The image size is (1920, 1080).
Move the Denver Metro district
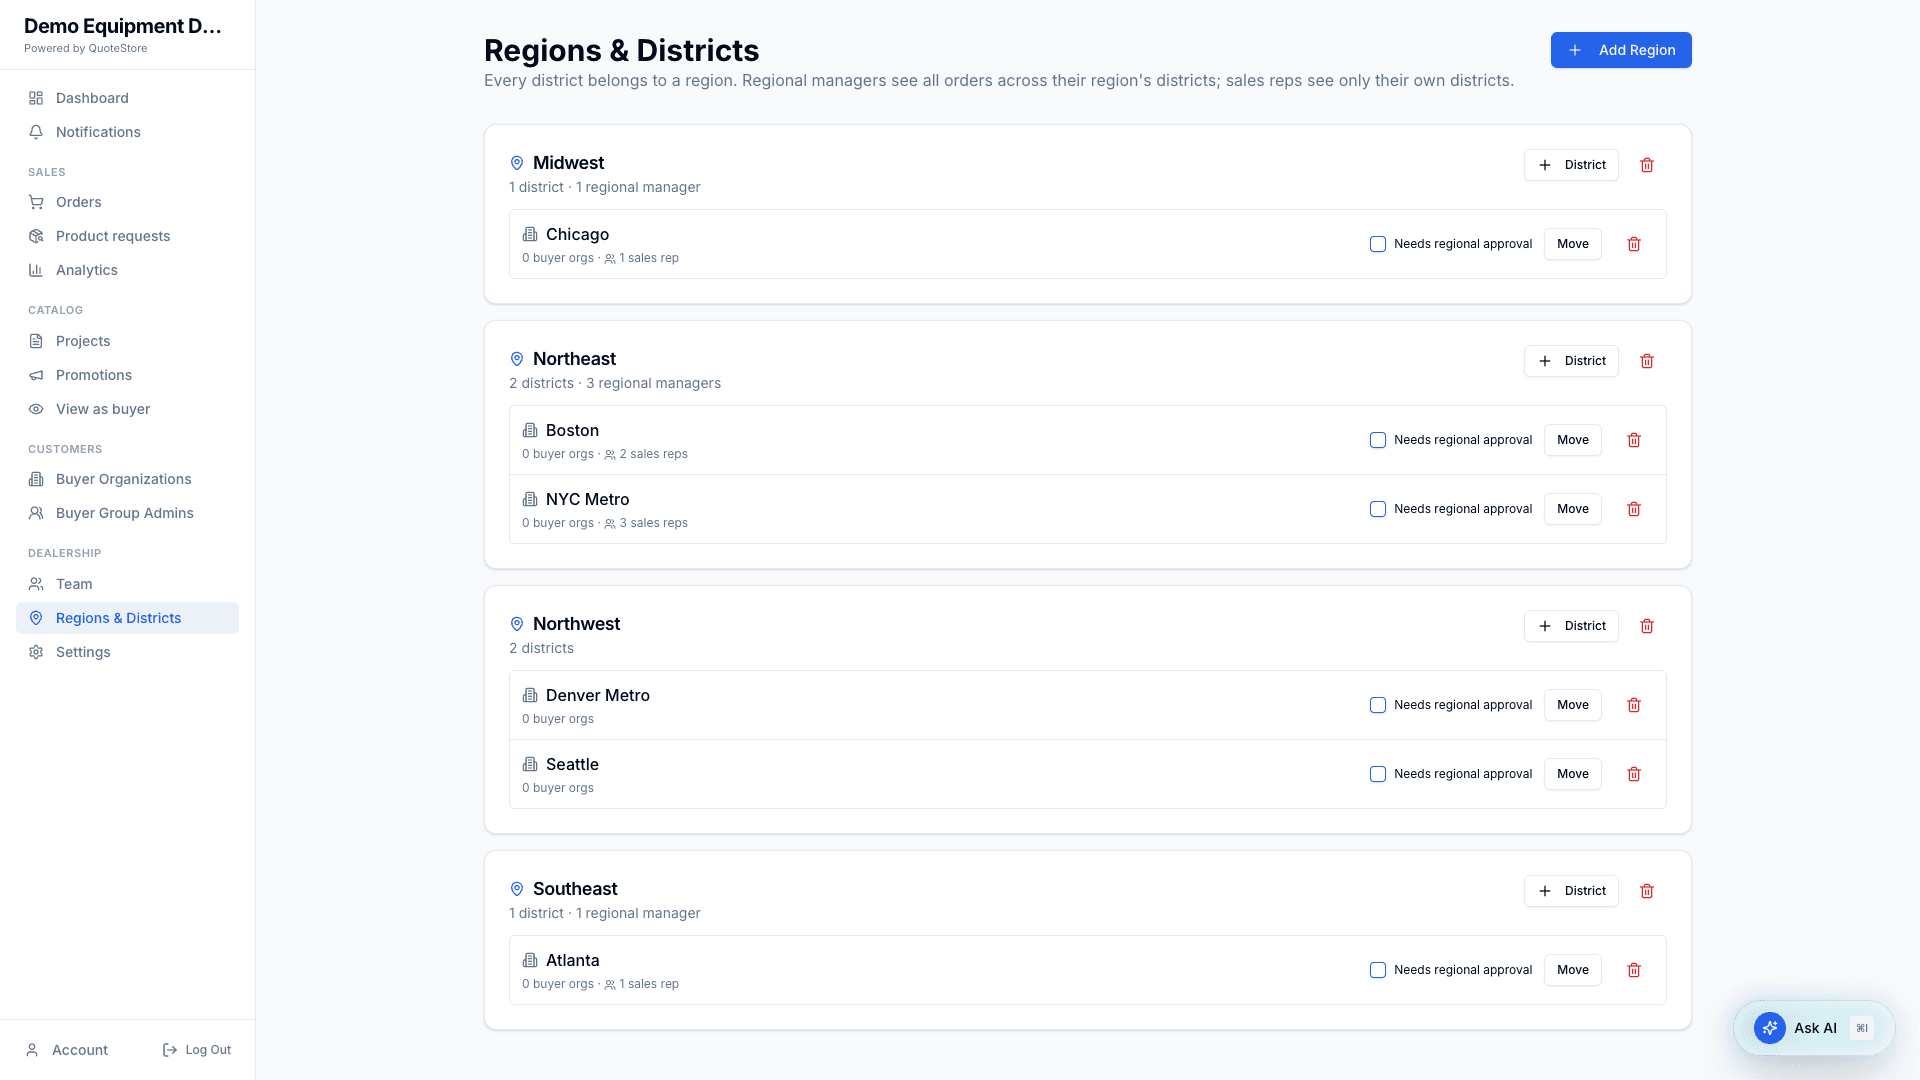pos(1573,705)
